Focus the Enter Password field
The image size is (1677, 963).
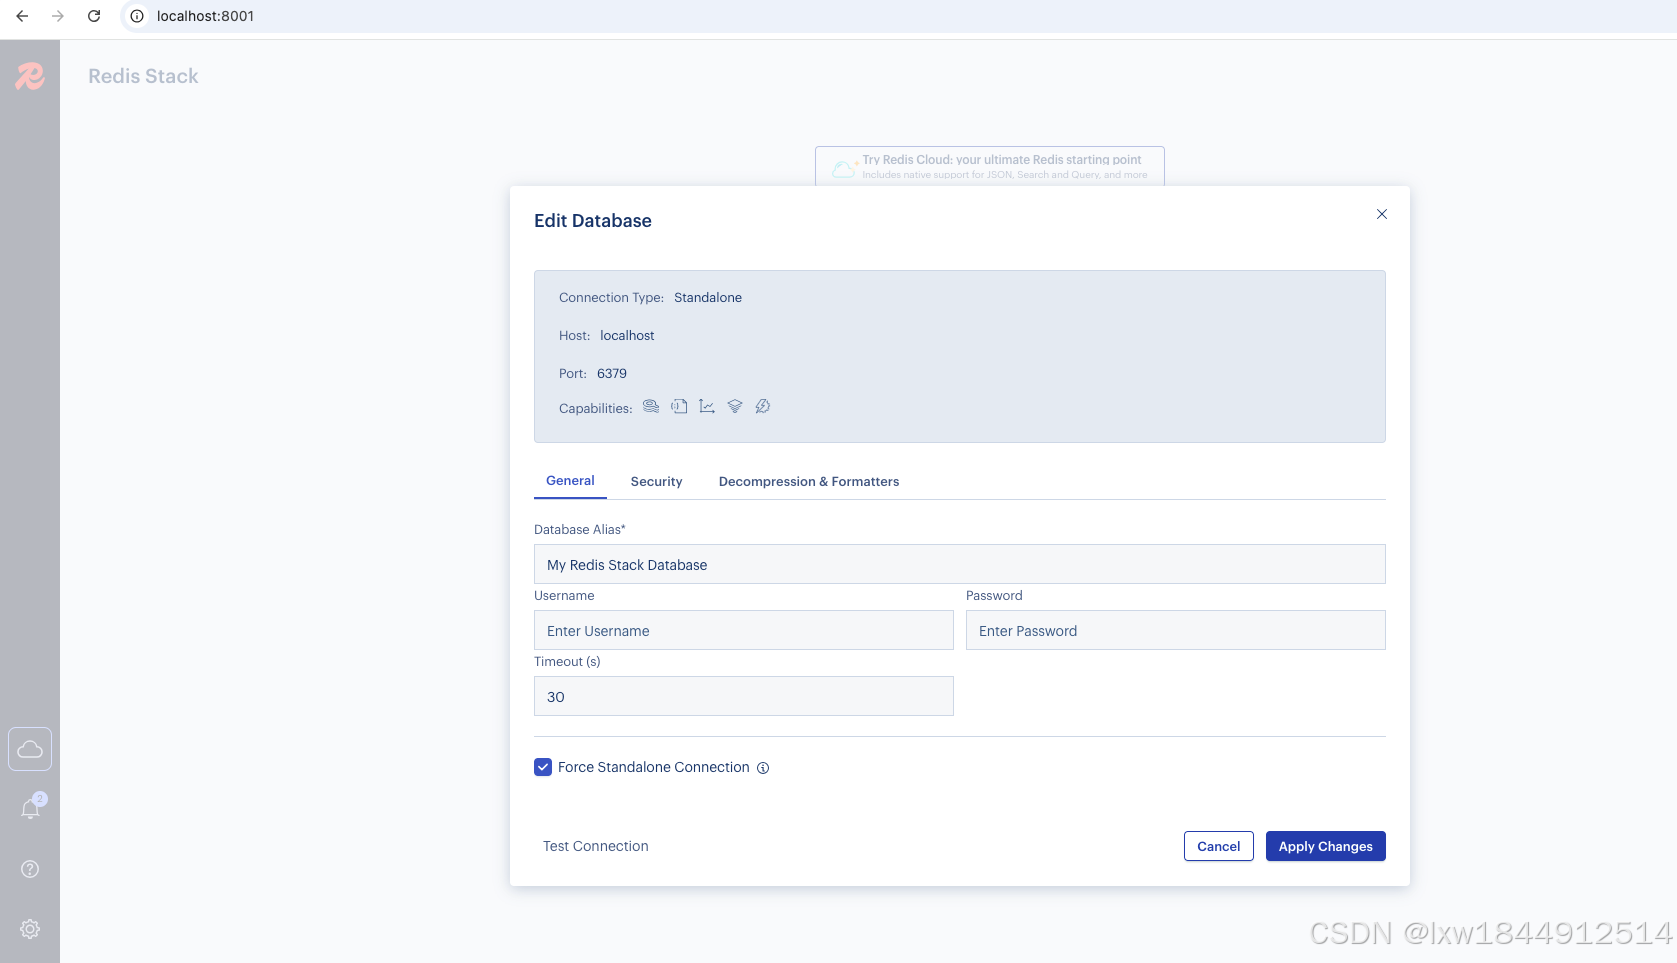[1176, 630]
